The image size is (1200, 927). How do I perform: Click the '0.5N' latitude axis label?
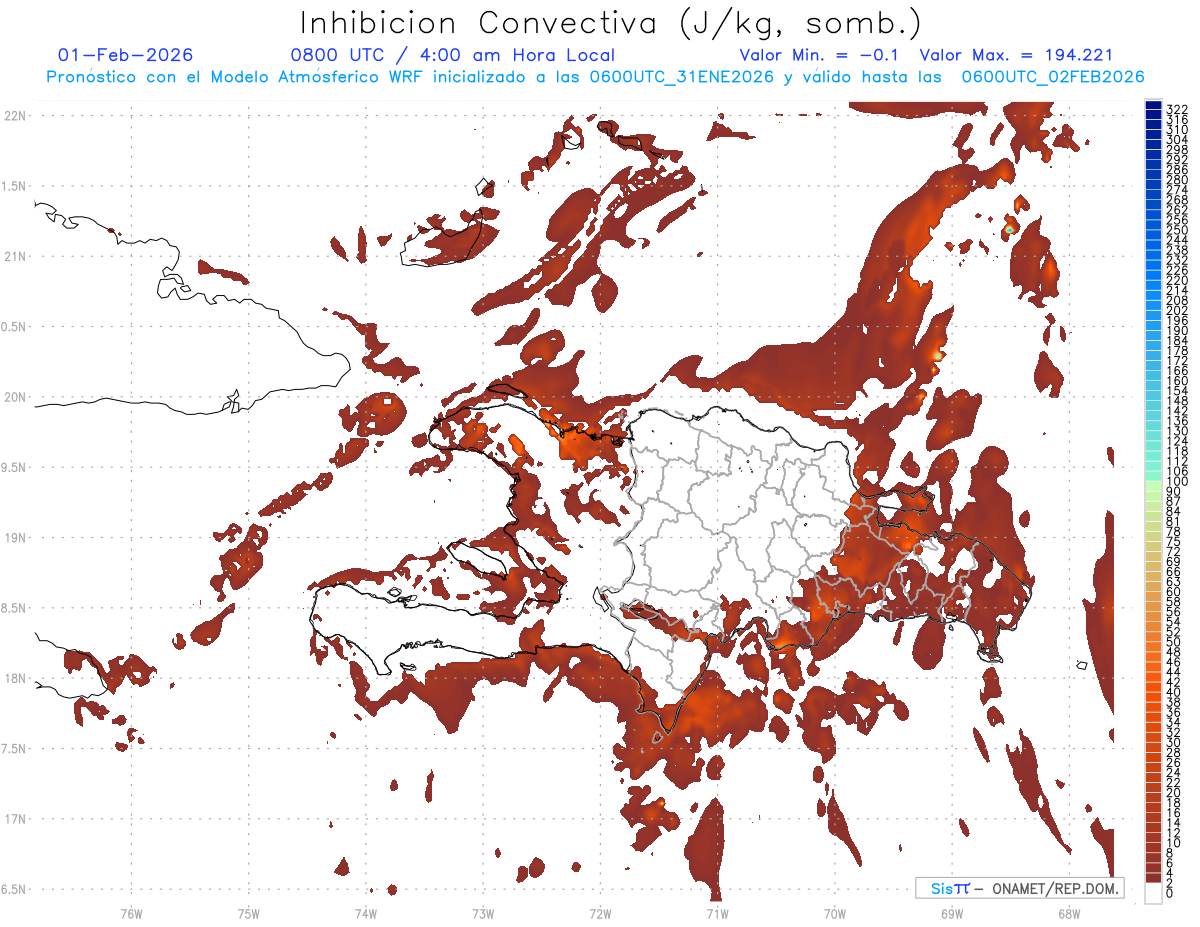(x=14, y=327)
